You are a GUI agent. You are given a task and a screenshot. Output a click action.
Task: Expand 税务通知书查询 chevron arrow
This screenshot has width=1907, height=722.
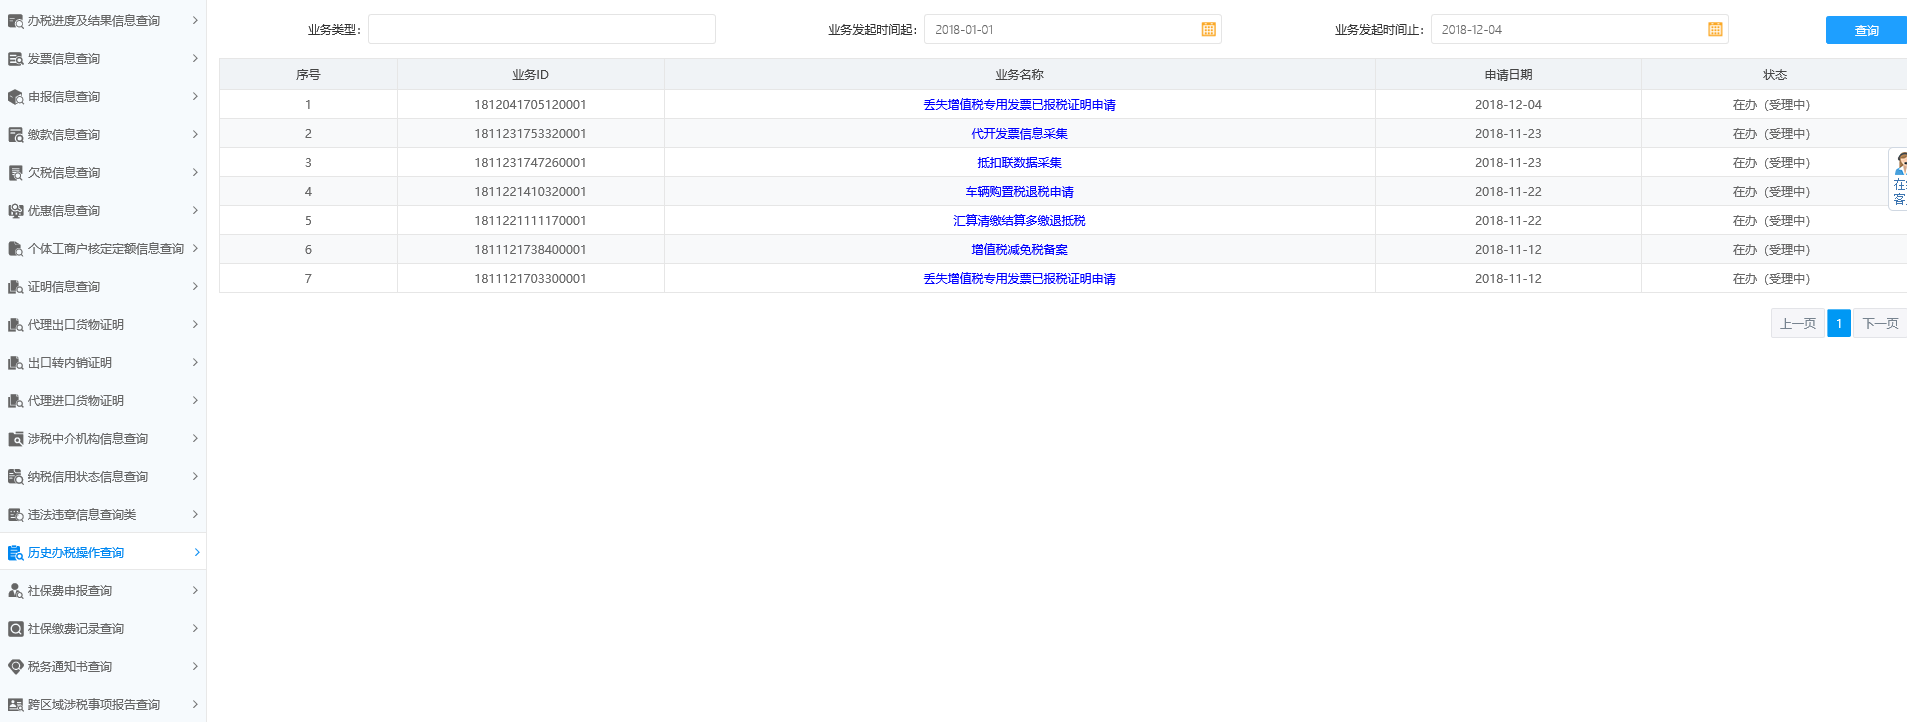[x=195, y=666]
